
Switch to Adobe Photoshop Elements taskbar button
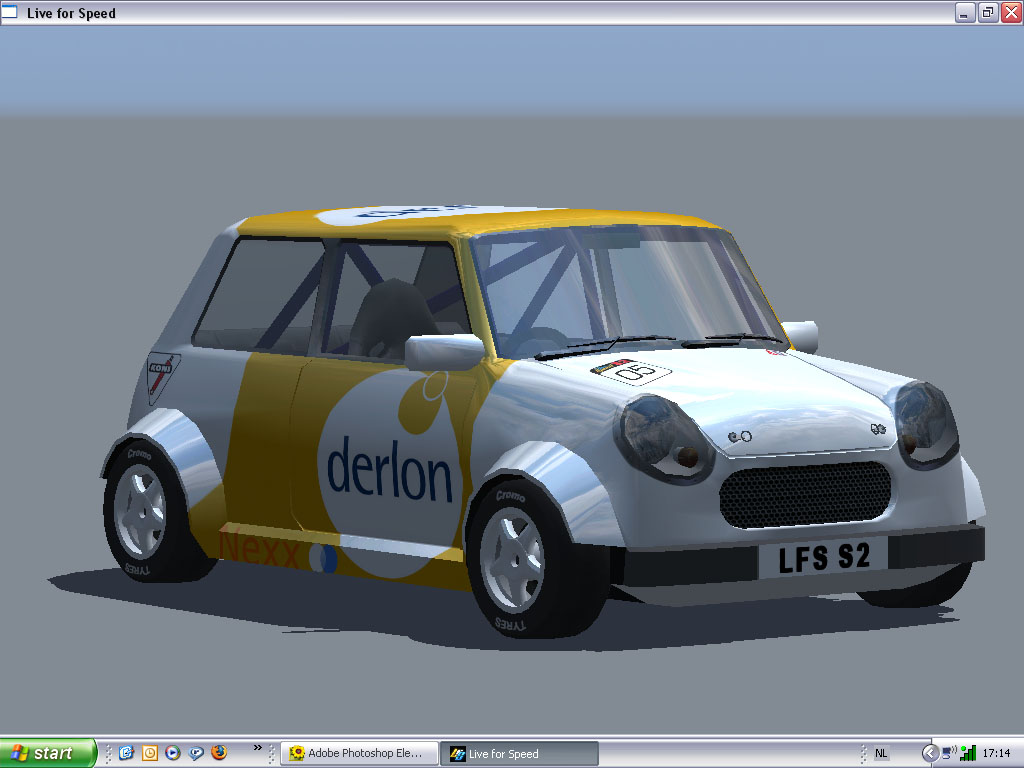point(359,754)
